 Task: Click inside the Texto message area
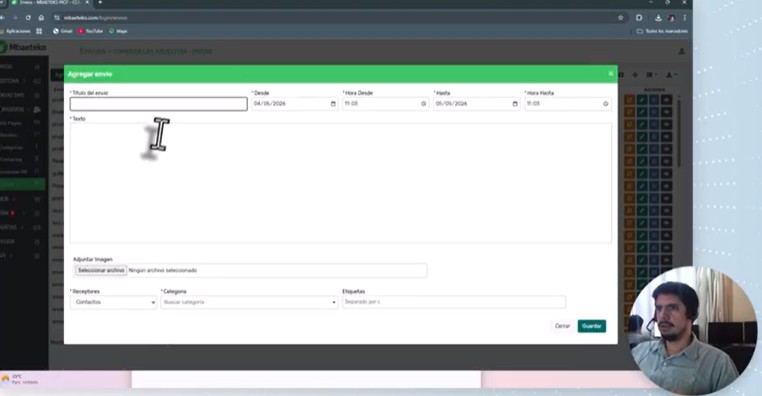click(341, 183)
